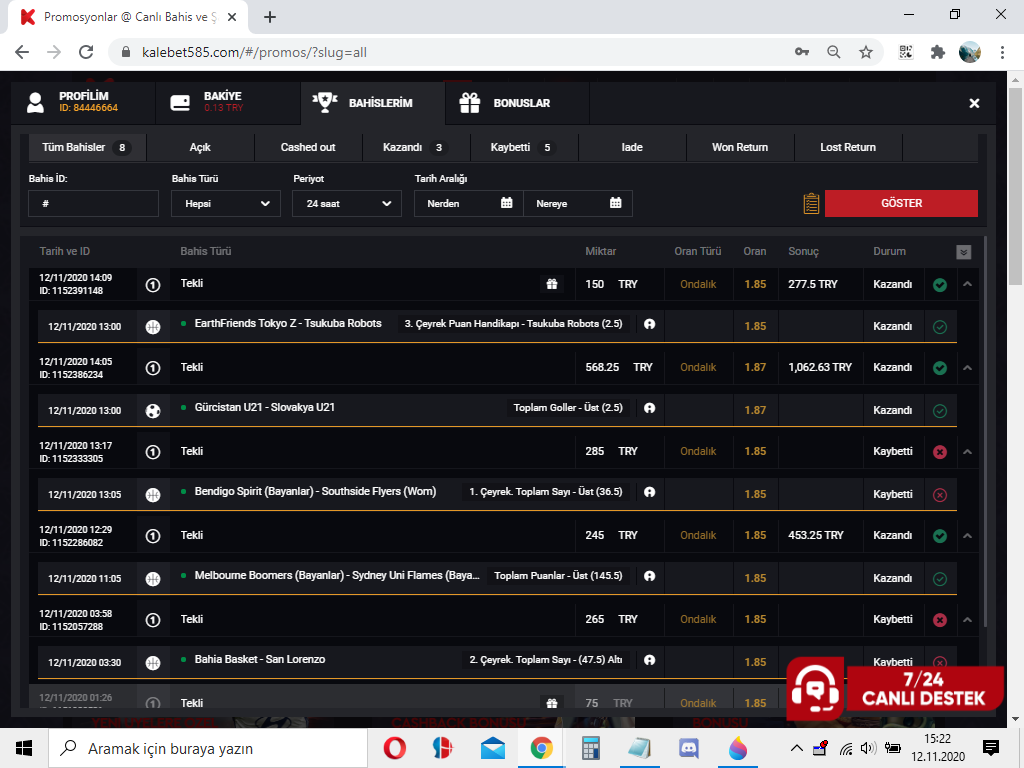This screenshot has height=768, width=1024.
Task: Open Opera from the taskbar
Action: 394,748
